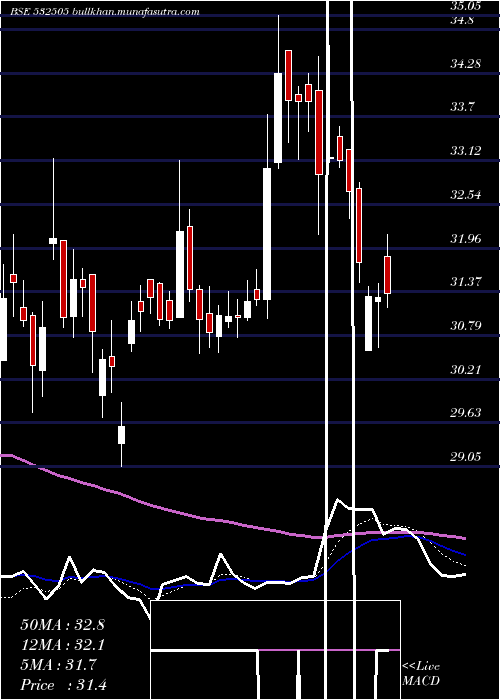
Task: Click the <<Live MACD label
Action: [421, 674]
